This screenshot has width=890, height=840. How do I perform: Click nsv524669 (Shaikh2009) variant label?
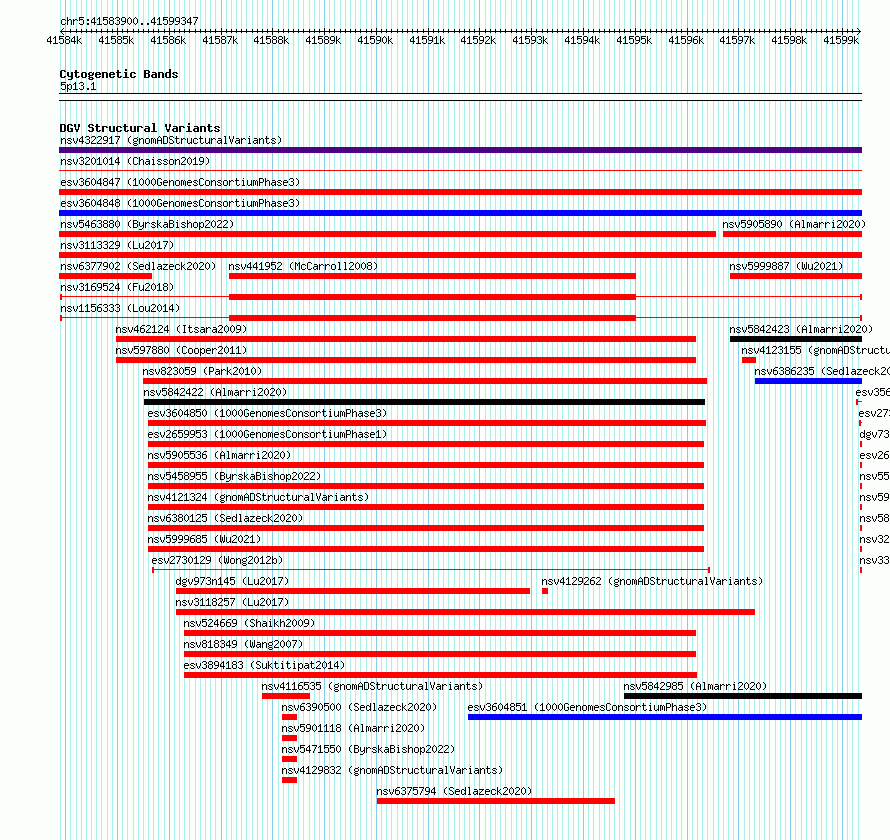[x=249, y=623]
